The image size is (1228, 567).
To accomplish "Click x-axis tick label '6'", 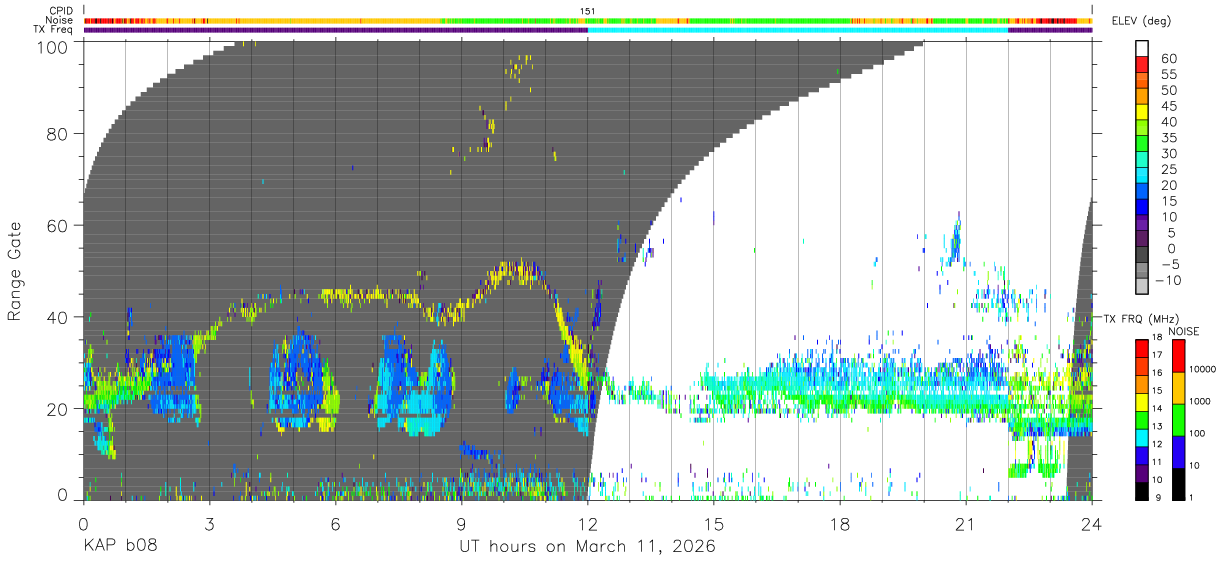I will pyautogui.click(x=336, y=524).
